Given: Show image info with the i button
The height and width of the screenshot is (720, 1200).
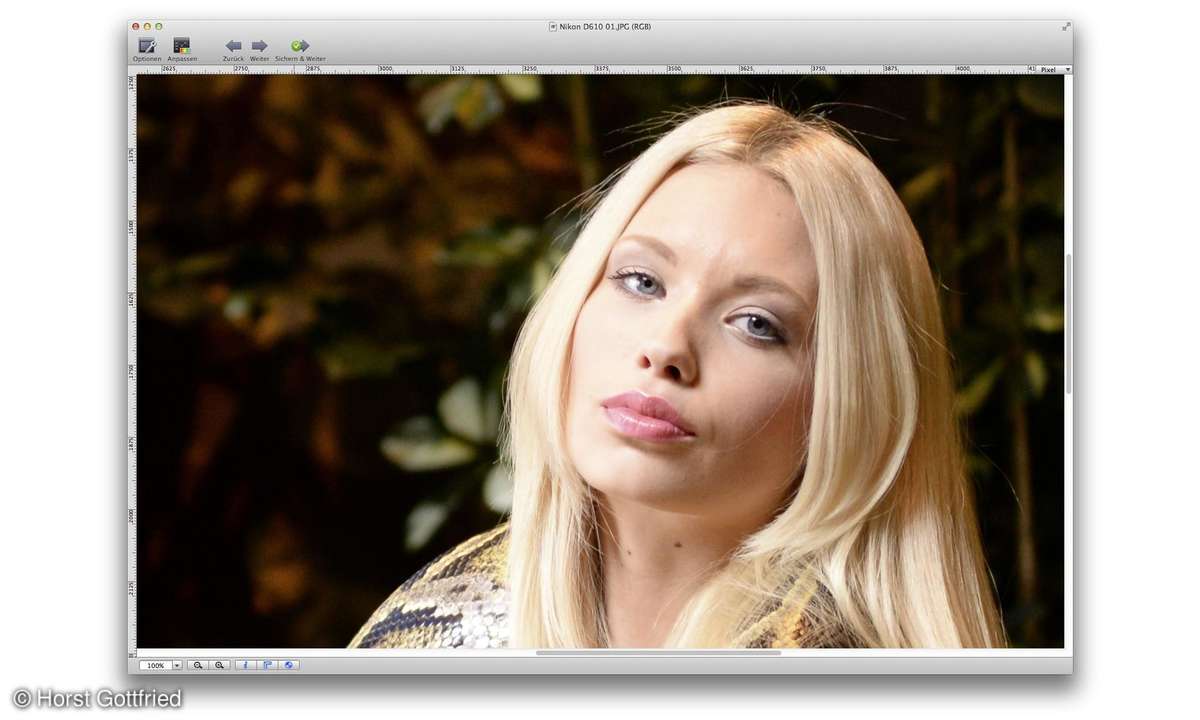Looking at the screenshot, I should pos(246,665).
